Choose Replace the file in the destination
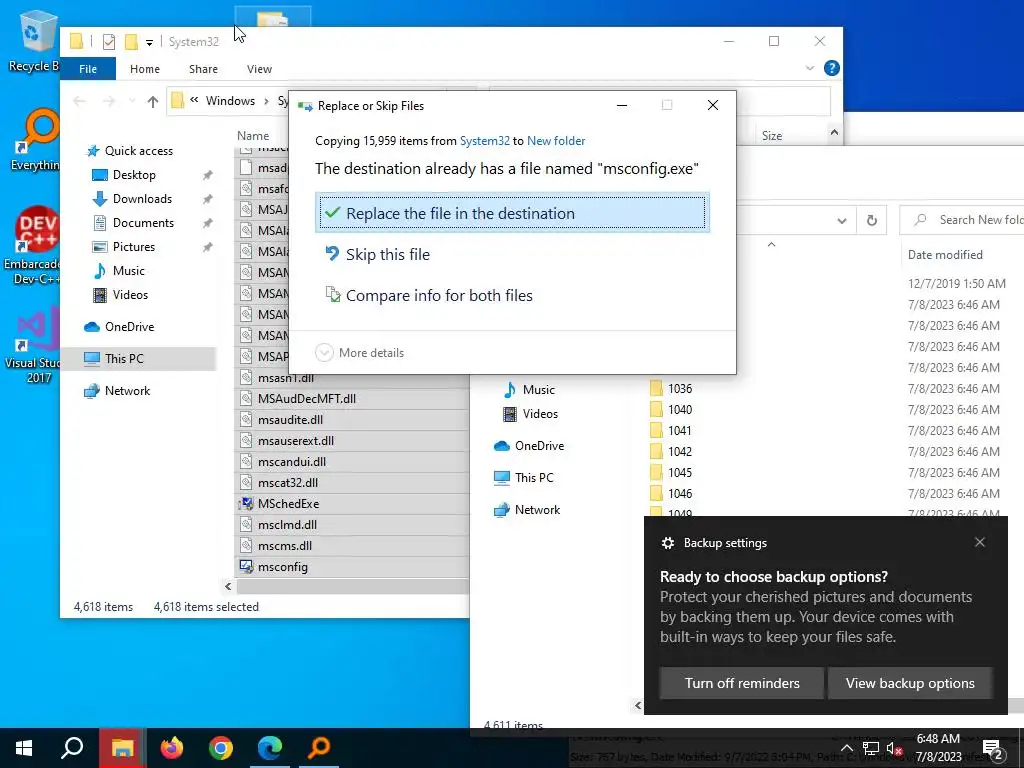The image size is (1024, 768). 513,213
